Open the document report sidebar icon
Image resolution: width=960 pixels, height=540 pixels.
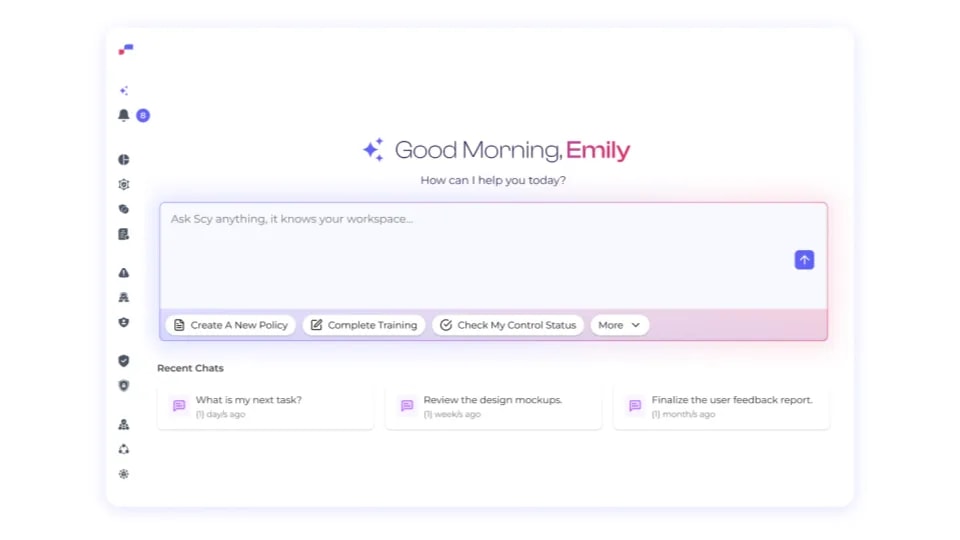(124, 234)
